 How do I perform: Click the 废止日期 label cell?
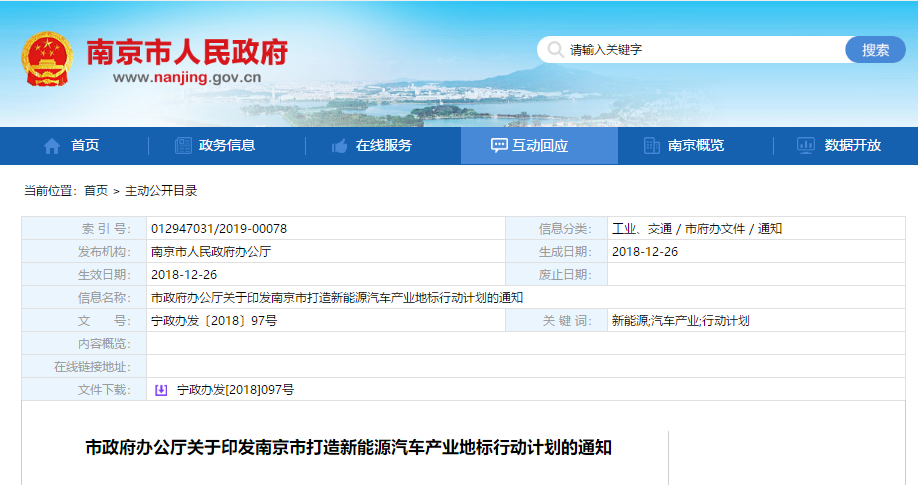pyautogui.click(x=557, y=275)
